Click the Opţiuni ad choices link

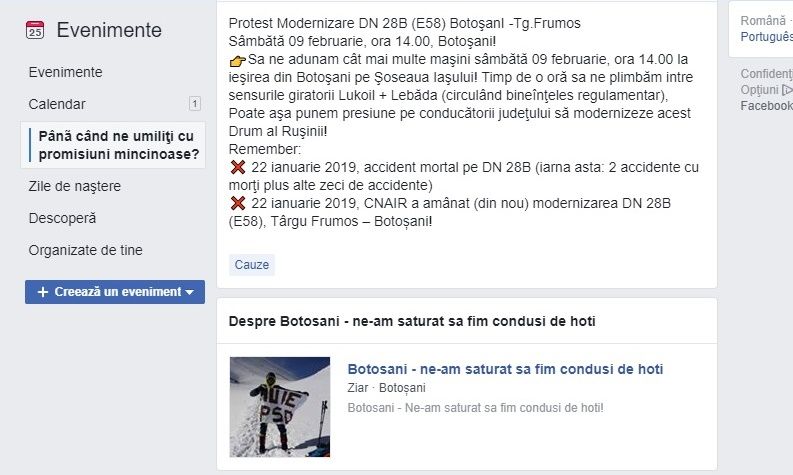(766, 90)
